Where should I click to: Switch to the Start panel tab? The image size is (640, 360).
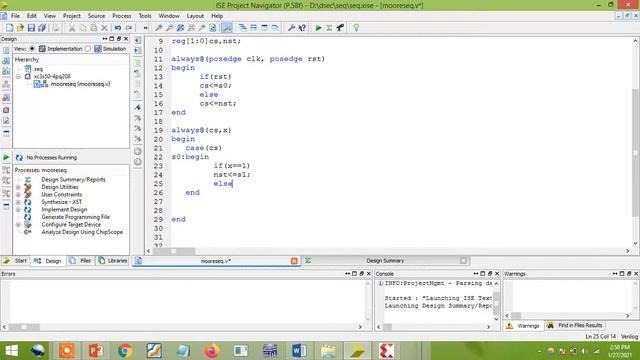[x=16, y=261]
